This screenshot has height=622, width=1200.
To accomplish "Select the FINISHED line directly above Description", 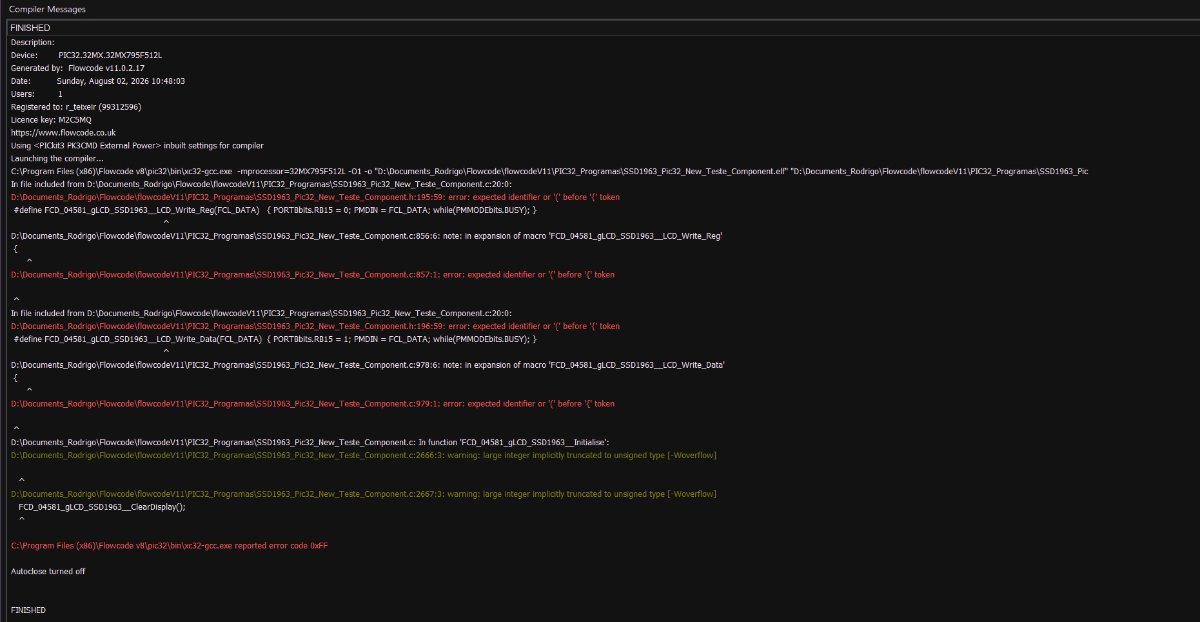I will pyautogui.click(x=30, y=28).
